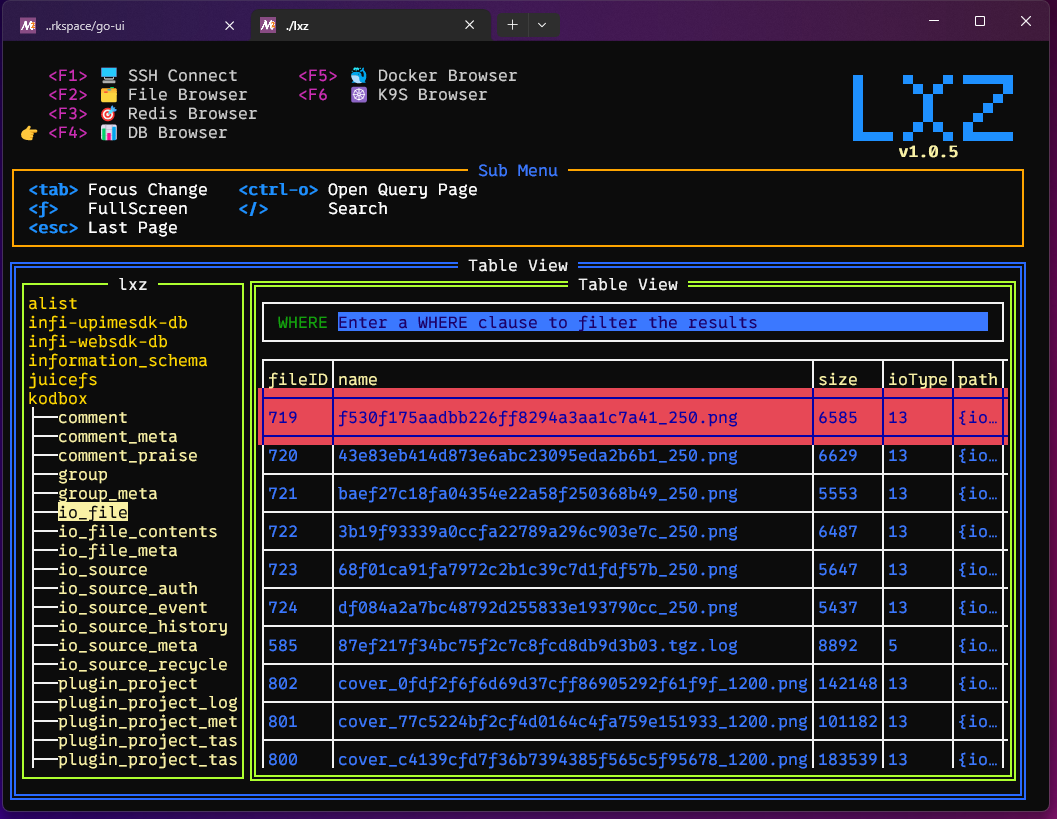Select the ./lxz terminal tab
The height and width of the screenshot is (819, 1057).
[x=369, y=26]
